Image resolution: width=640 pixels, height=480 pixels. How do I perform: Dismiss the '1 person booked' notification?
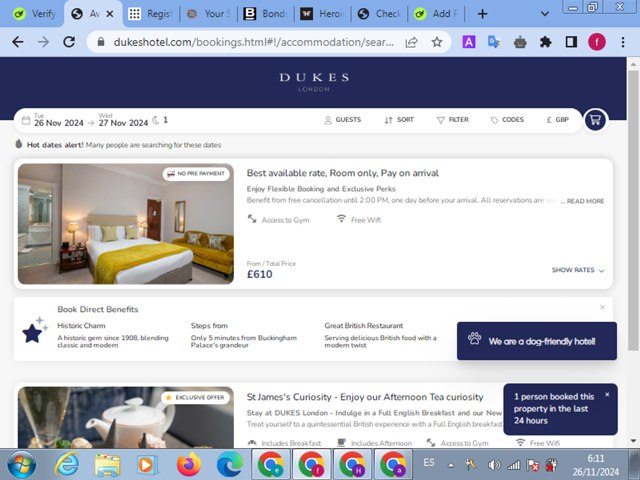pos(607,394)
